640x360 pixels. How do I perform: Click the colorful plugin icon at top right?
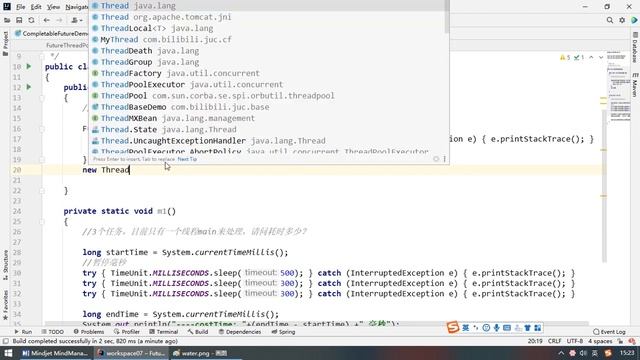point(634,20)
